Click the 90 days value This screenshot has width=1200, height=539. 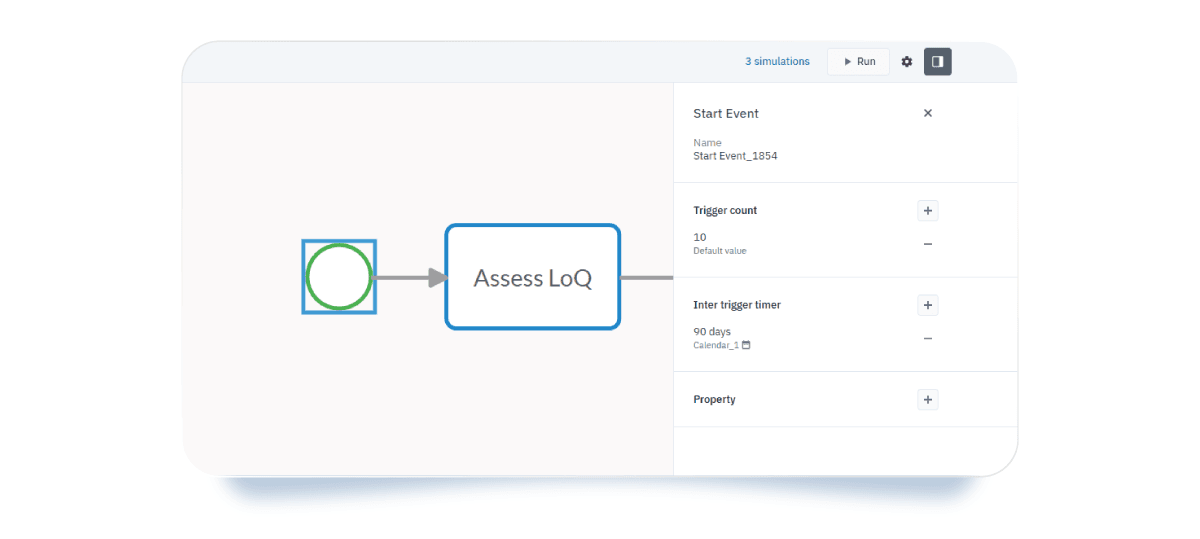[712, 332]
